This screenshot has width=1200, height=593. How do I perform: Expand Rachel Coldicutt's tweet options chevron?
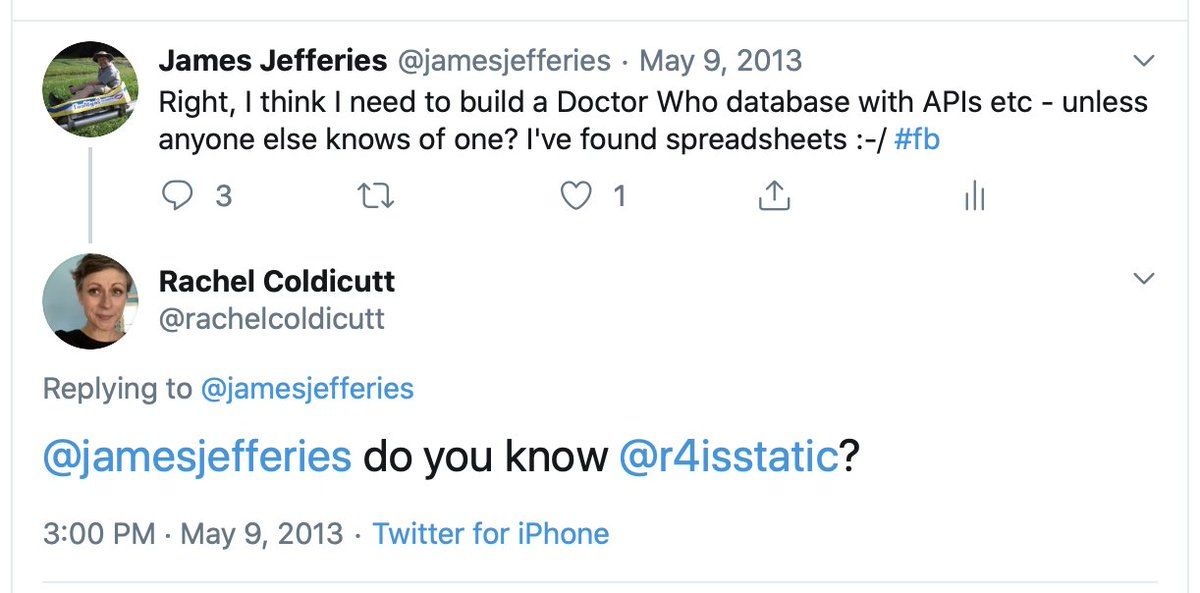coord(1144,279)
